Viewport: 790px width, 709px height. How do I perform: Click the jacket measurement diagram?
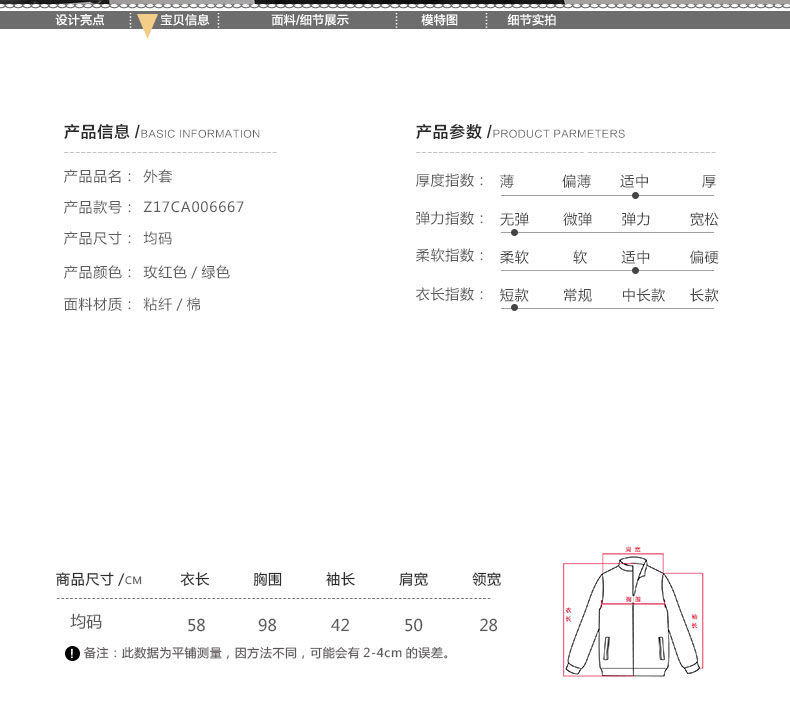click(634, 612)
